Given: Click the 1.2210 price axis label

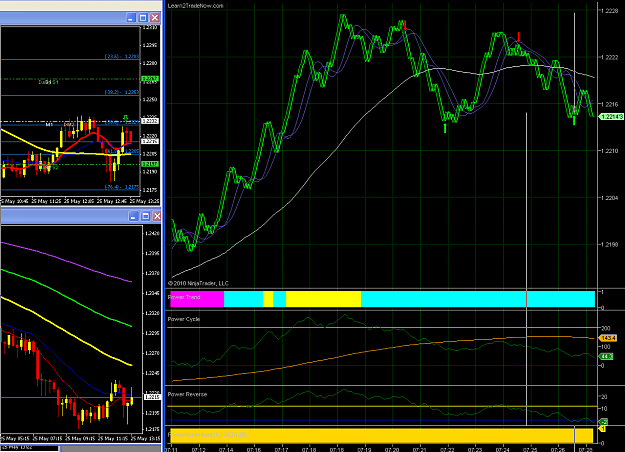Looking at the screenshot, I should pos(609,151).
